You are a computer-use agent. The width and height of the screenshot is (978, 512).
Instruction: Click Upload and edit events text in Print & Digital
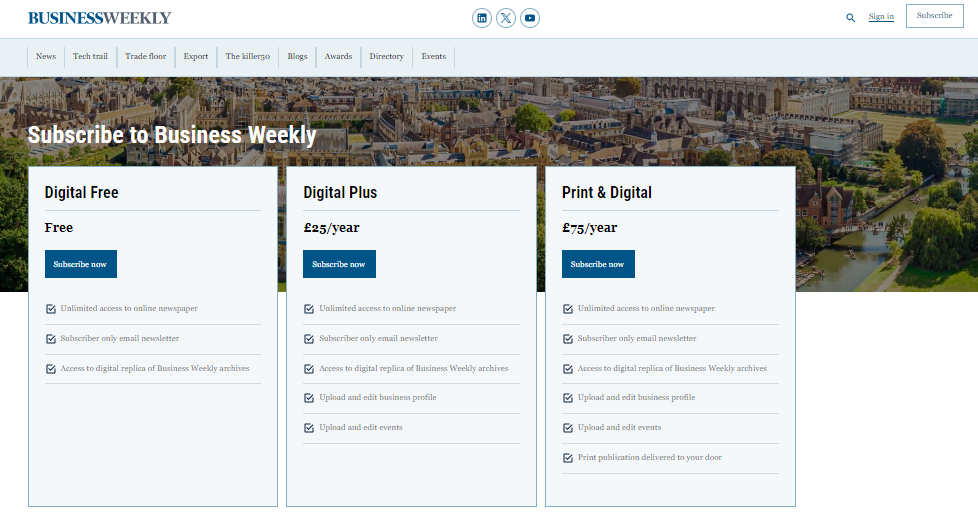619,427
